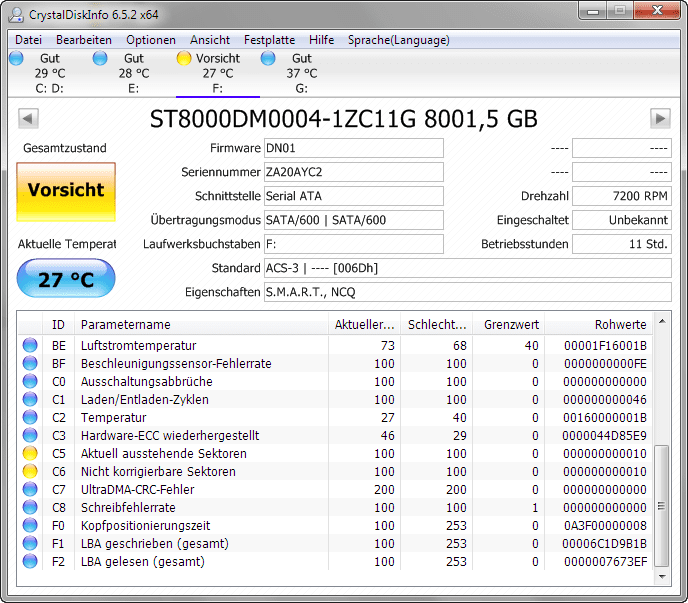
Task: Click status icon of Schreibfehlerrate row
Action: [x=30, y=507]
